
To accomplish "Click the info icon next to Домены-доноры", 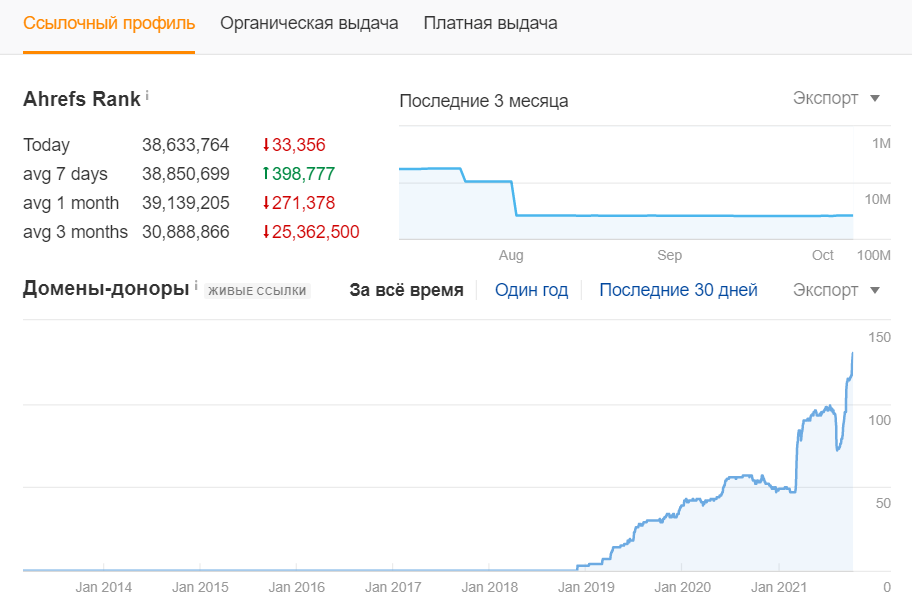I will (196, 286).
